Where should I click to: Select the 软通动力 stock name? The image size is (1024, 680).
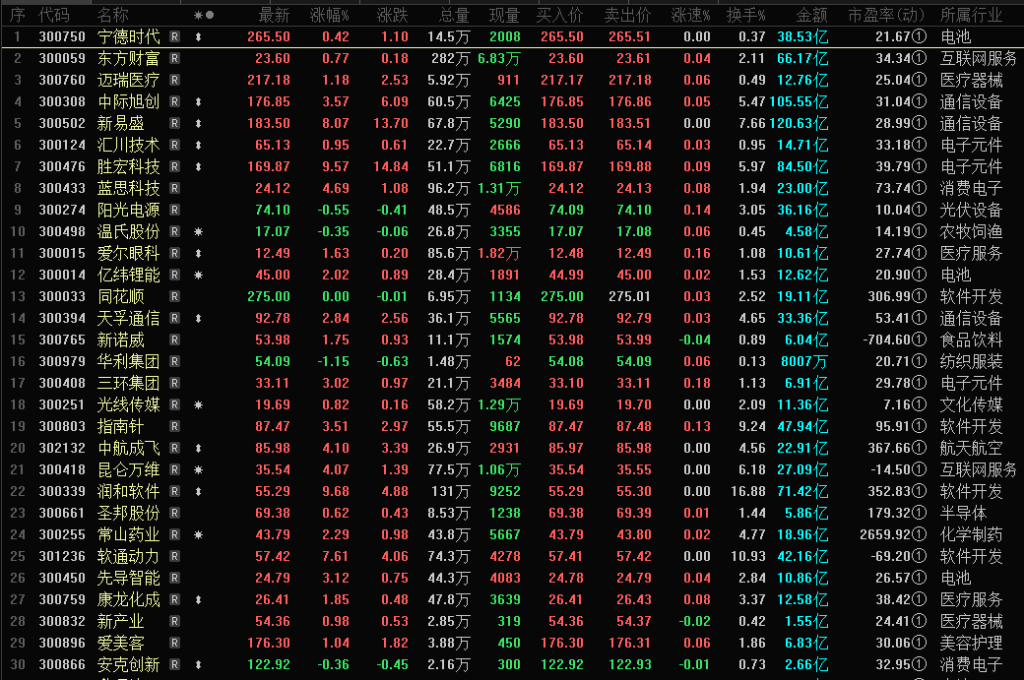[x=129, y=557]
